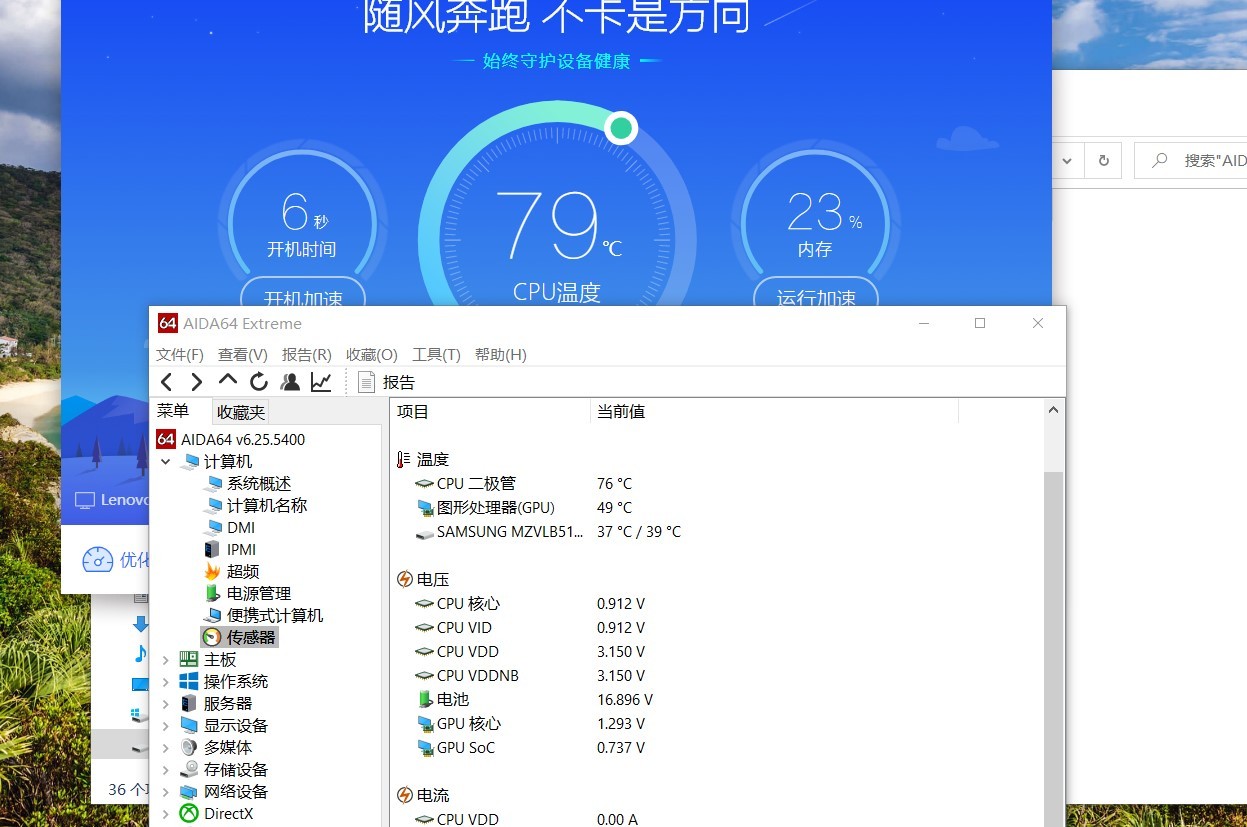
Task: Expand the 主板 tree node
Action: (166, 659)
